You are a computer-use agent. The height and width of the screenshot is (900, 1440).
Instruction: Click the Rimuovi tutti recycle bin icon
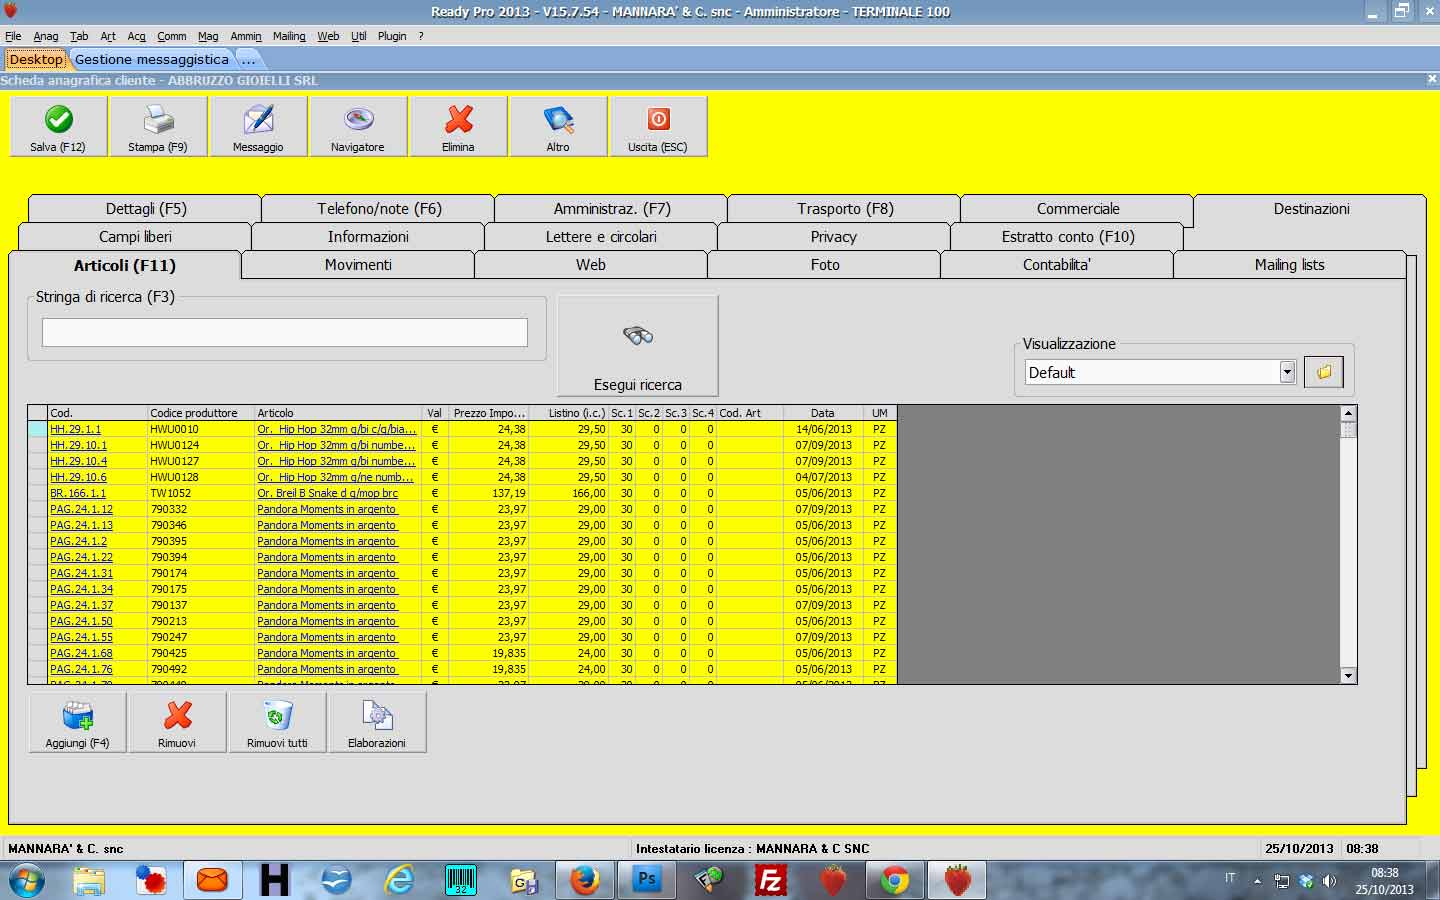pos(277,716)
